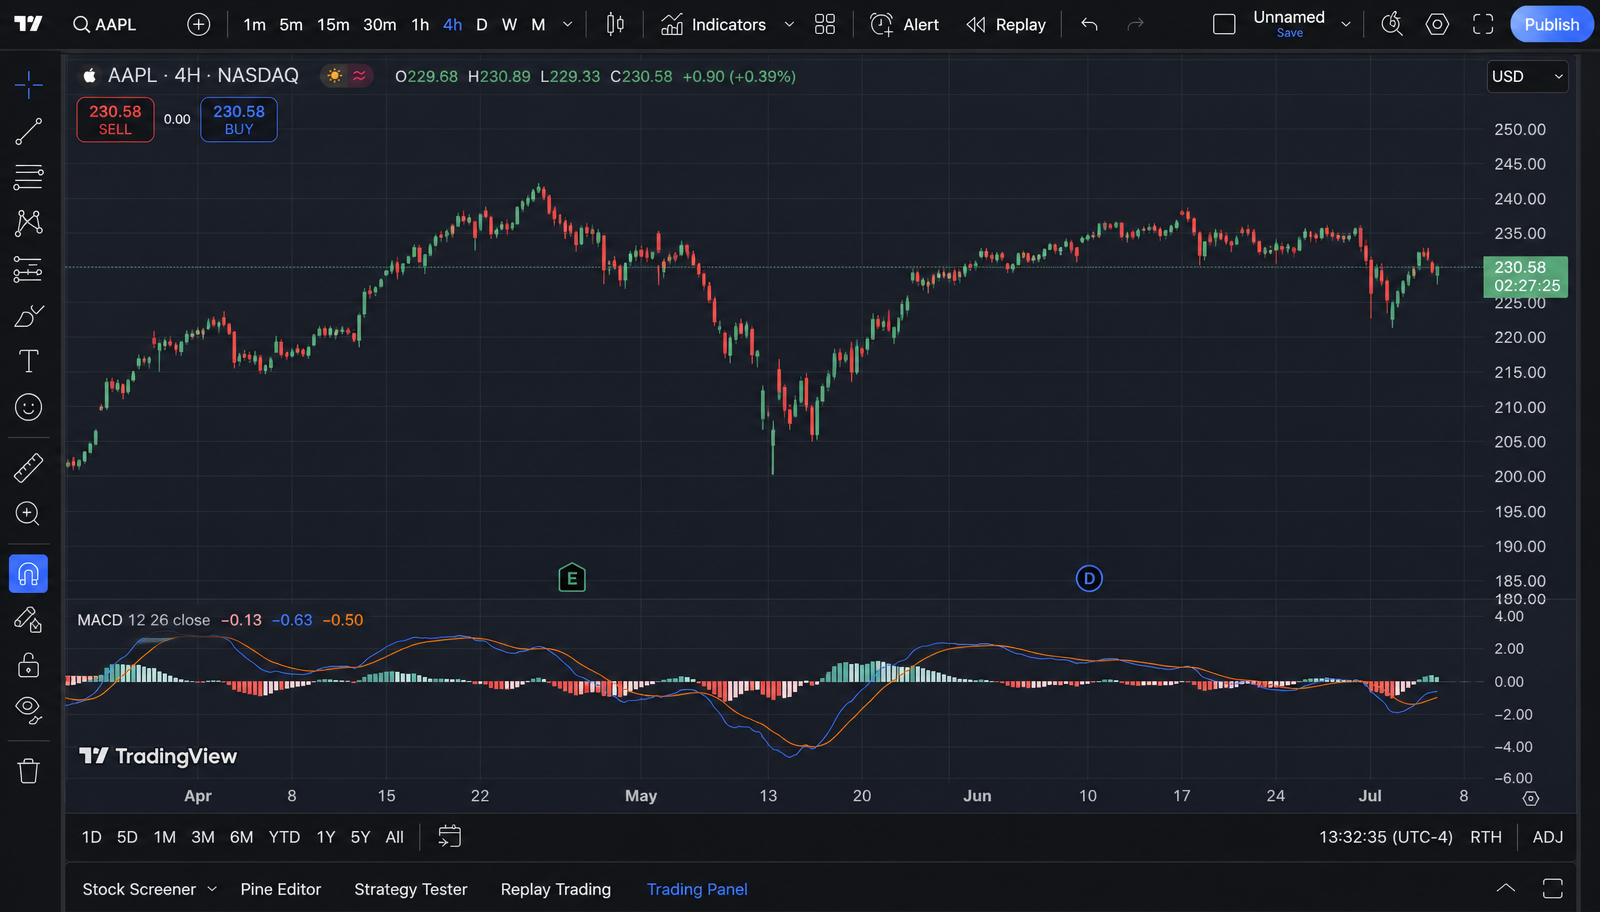Select the 30m timeframe

click(379, 24)
